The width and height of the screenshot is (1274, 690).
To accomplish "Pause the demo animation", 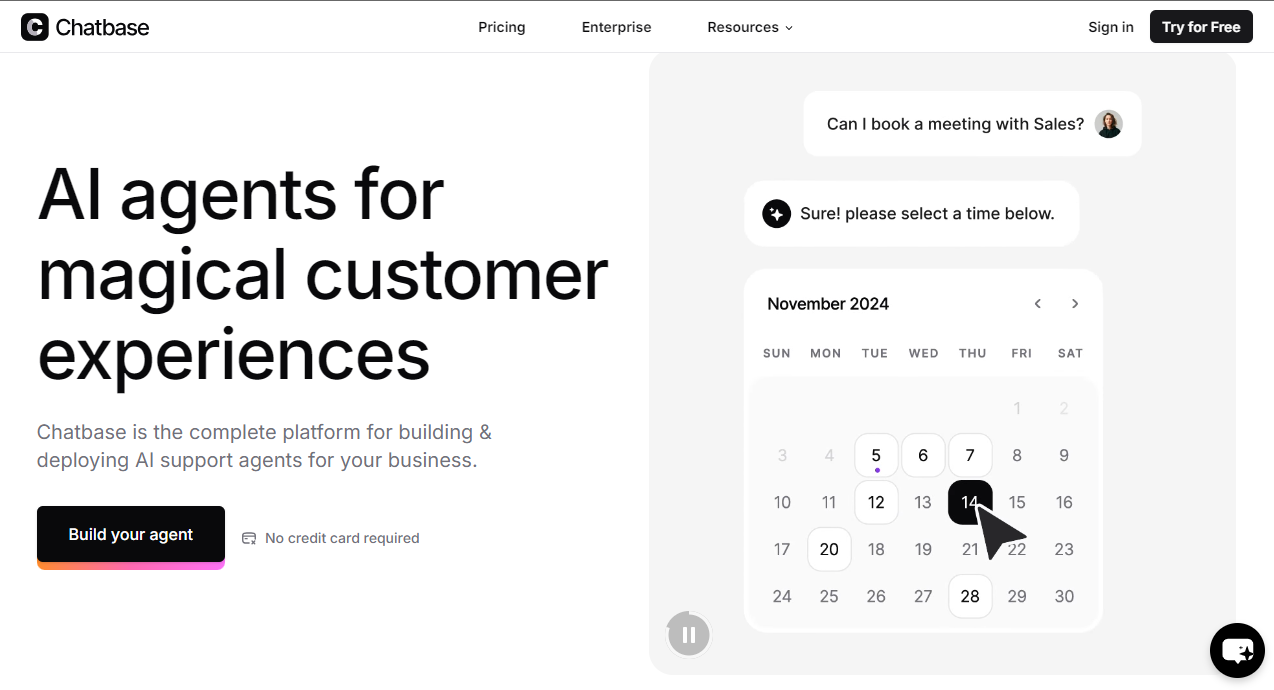I will (688, 634).
